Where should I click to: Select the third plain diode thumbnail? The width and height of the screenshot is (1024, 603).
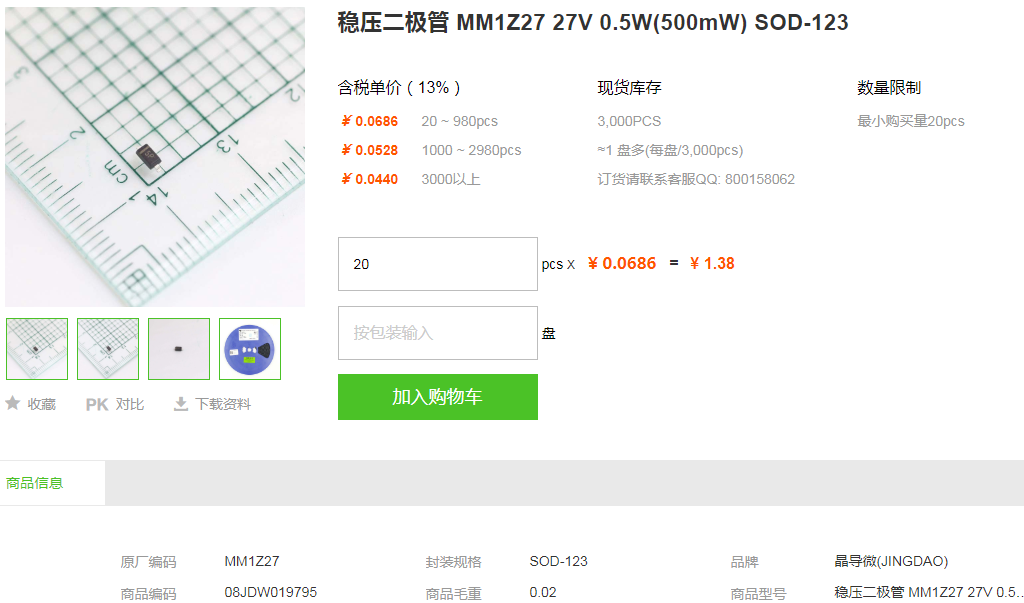click(179, 349)
